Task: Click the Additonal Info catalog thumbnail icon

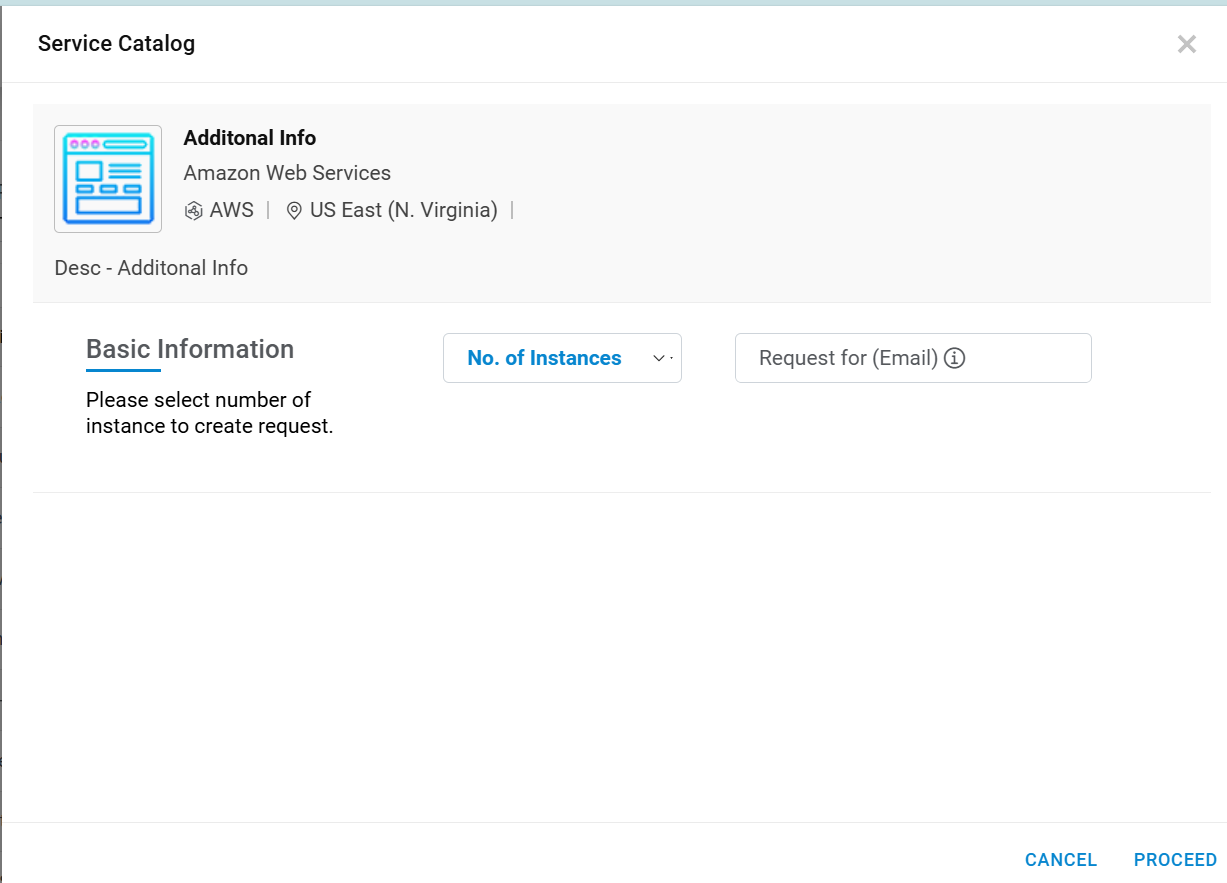Action: (108, 179)
